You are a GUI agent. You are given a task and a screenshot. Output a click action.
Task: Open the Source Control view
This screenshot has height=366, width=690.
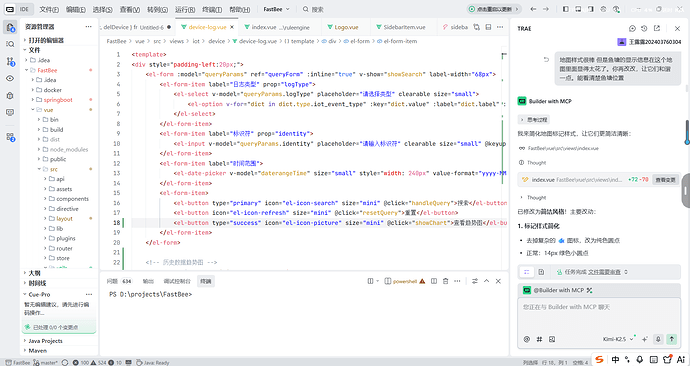[10, 61]
